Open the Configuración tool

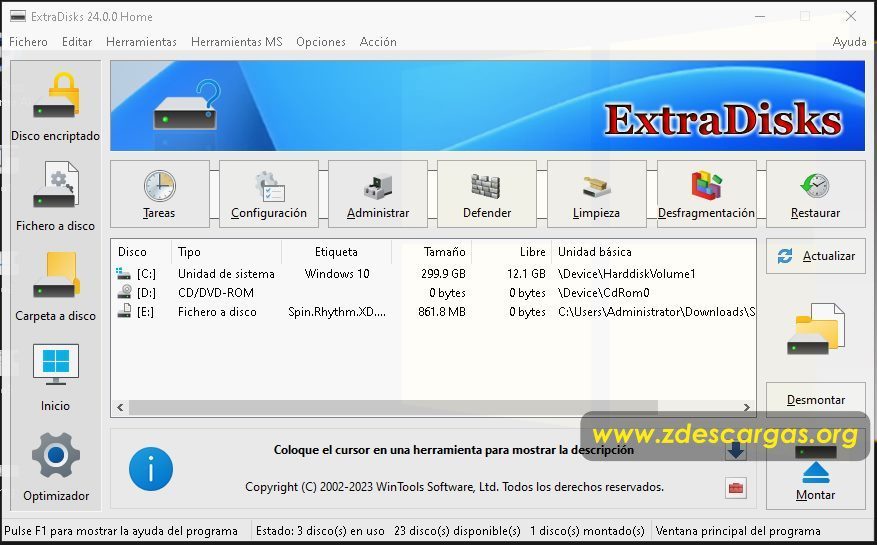pyautogui.click(x=268, y=194)
